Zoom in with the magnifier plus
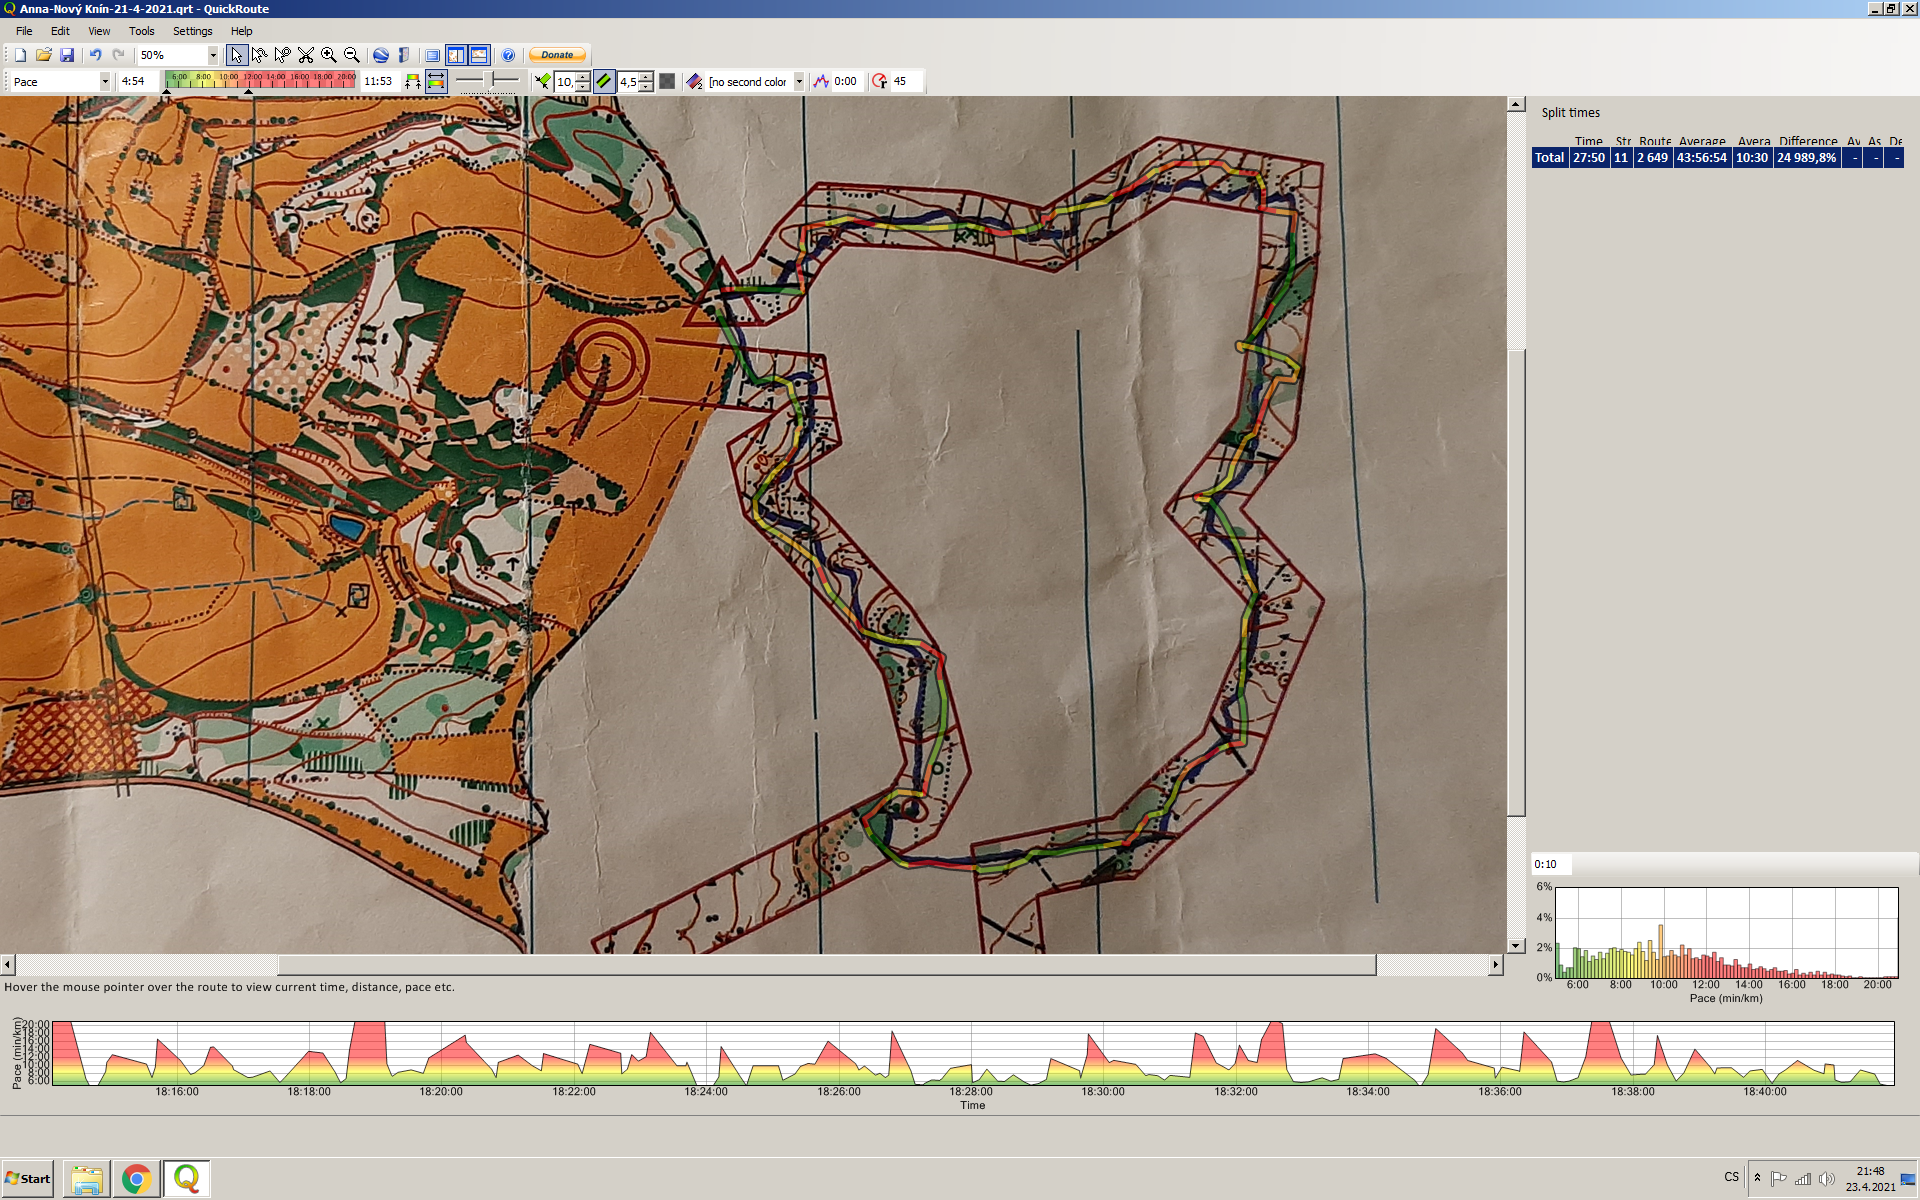Image resolution: width=1920 pixels, height=1200 pixels. [x=329, y=55]
